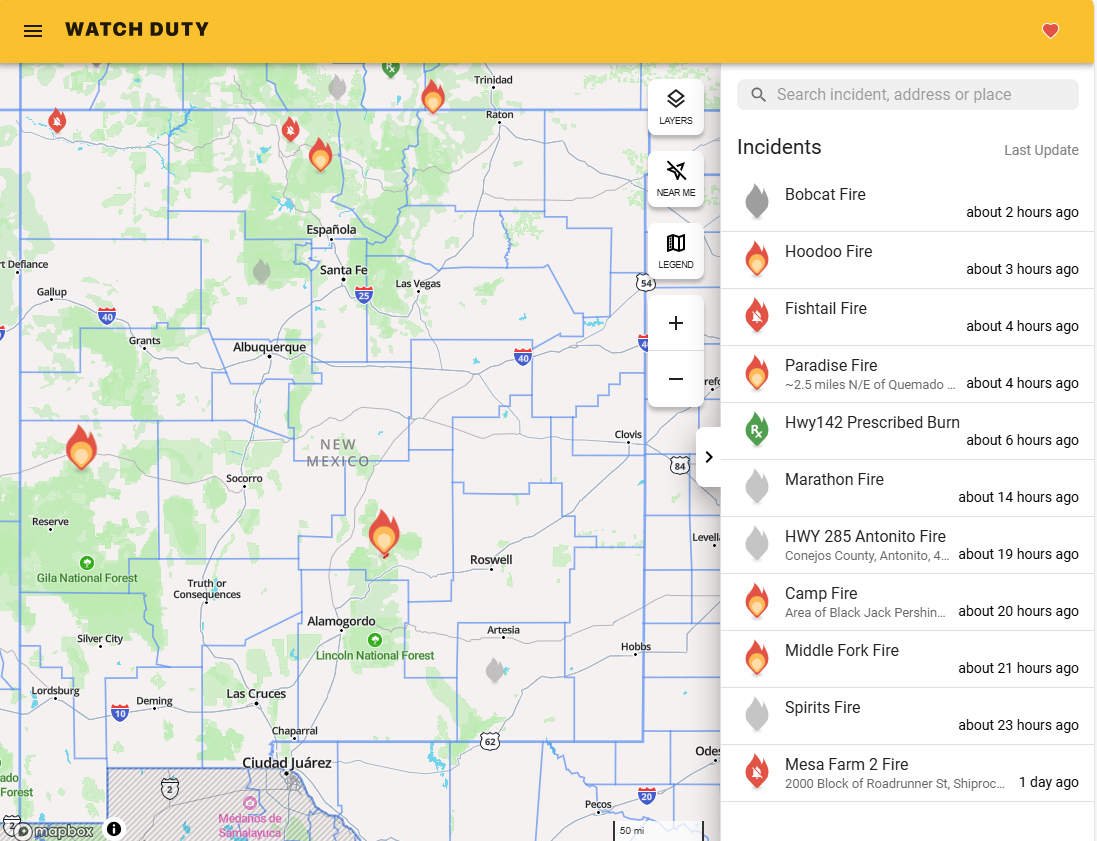Click the fire marker northwest of Roswell
1097x841 pixels.
(x=383, y=532)
